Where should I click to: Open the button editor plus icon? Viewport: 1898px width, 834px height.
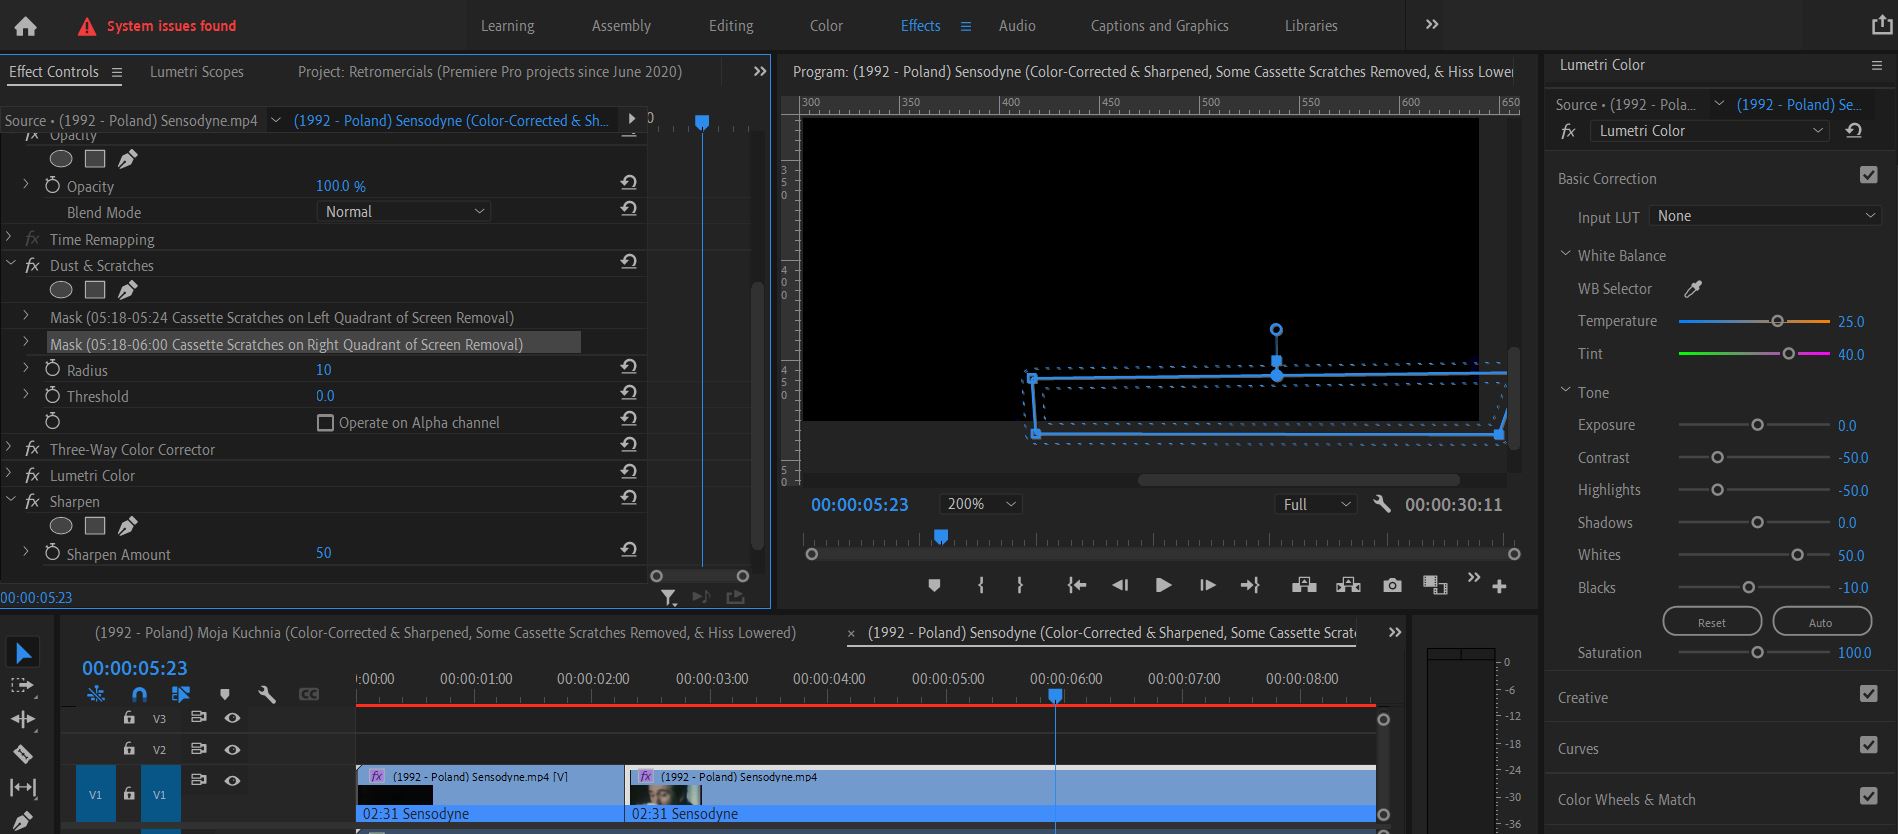(x=1499, y=586)
